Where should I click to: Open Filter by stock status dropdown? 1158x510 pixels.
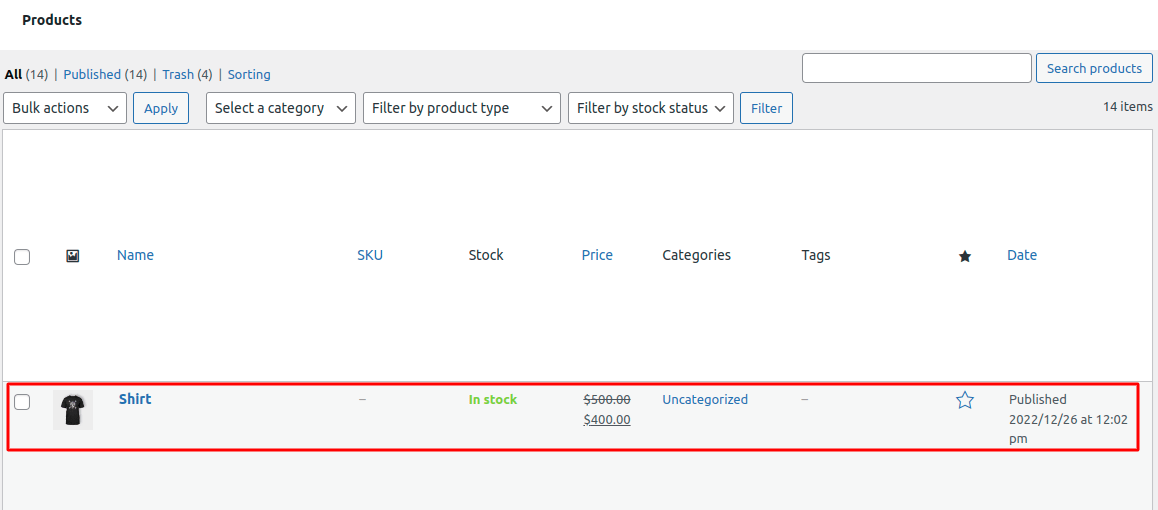point(650,108)
